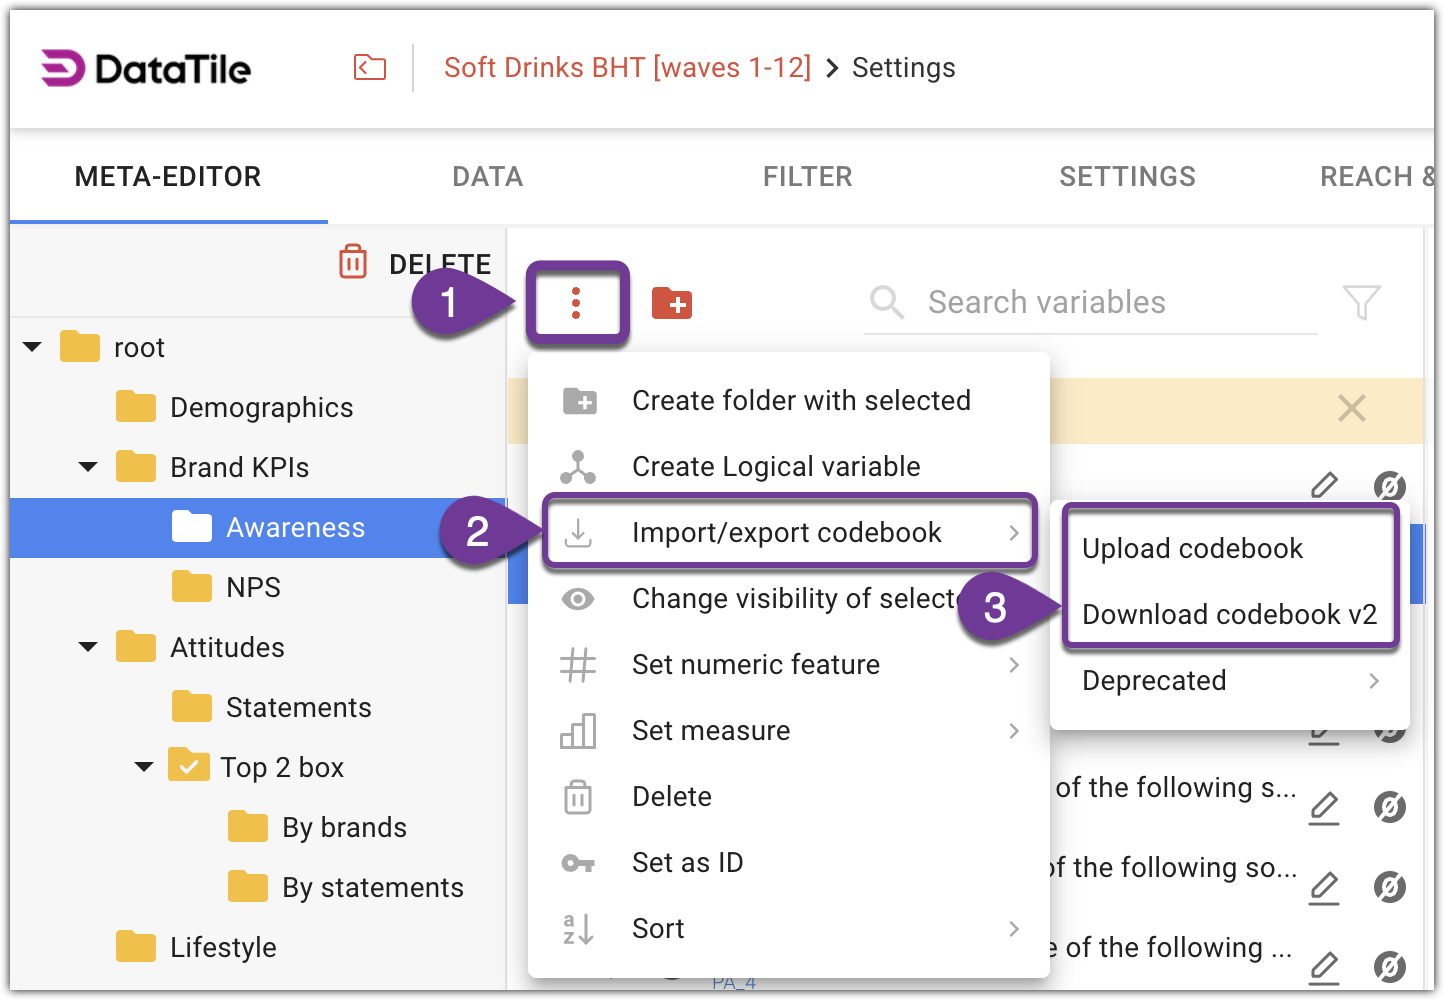
Task: Uncheck the Top 2 box folder checkbox
Action: coord(190,766)
